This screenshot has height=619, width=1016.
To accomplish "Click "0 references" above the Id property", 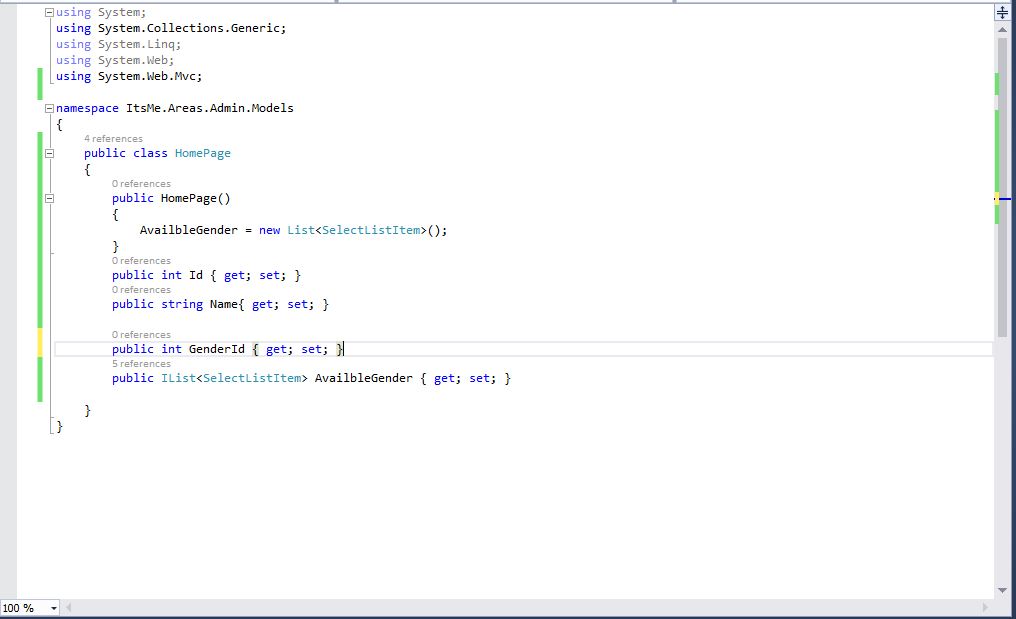I will (x=140, y=260).
